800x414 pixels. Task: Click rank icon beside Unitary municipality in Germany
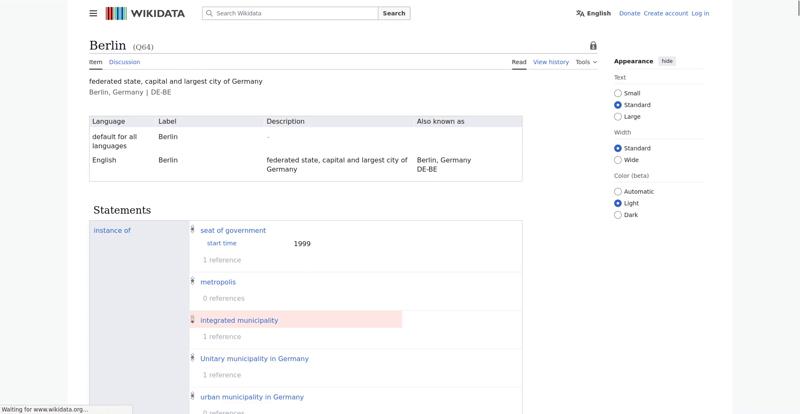pyautogui.click(x=192, y=358)
